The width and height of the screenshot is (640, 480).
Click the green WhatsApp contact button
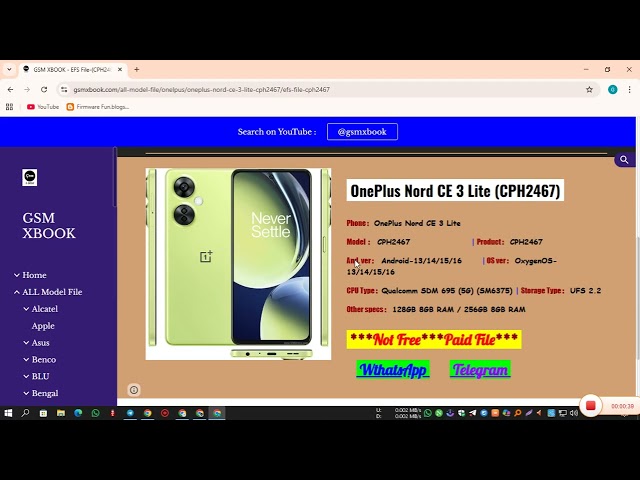click(393, 370)
